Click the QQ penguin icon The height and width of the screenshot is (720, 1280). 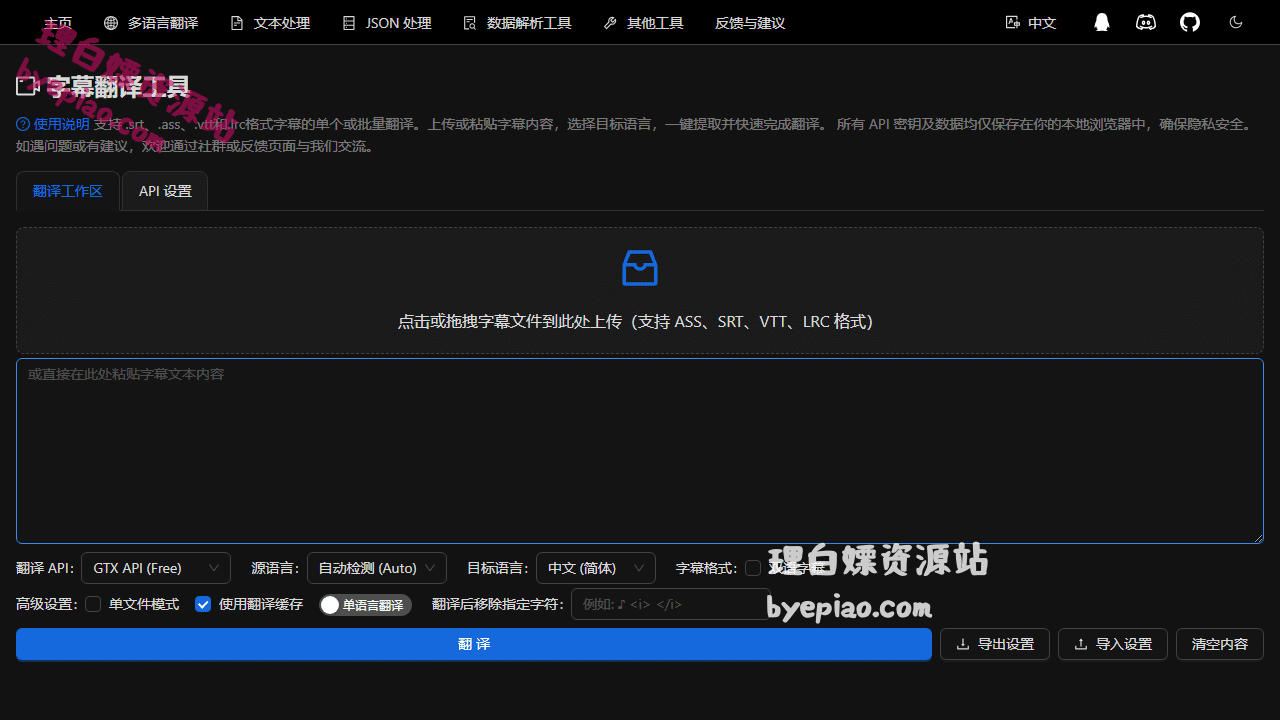pos(1101,22)
